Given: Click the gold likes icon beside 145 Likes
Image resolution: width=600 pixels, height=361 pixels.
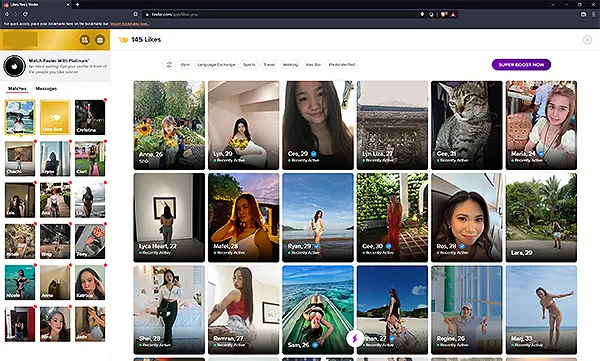Looking at the screenshot, I should point(123,40).
